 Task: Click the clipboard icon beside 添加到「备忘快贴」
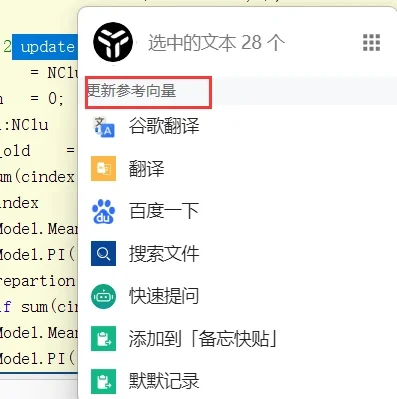(104, 339)
